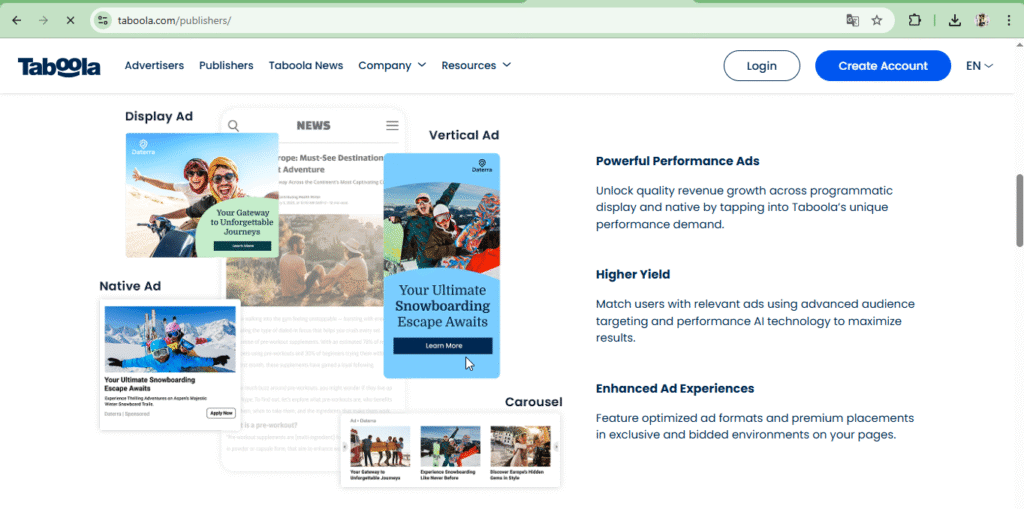Image resolution: width=1024 pixels, height=509 pixels.
Task: Expand the Resources dropdown menu
Action: (476, 65)
